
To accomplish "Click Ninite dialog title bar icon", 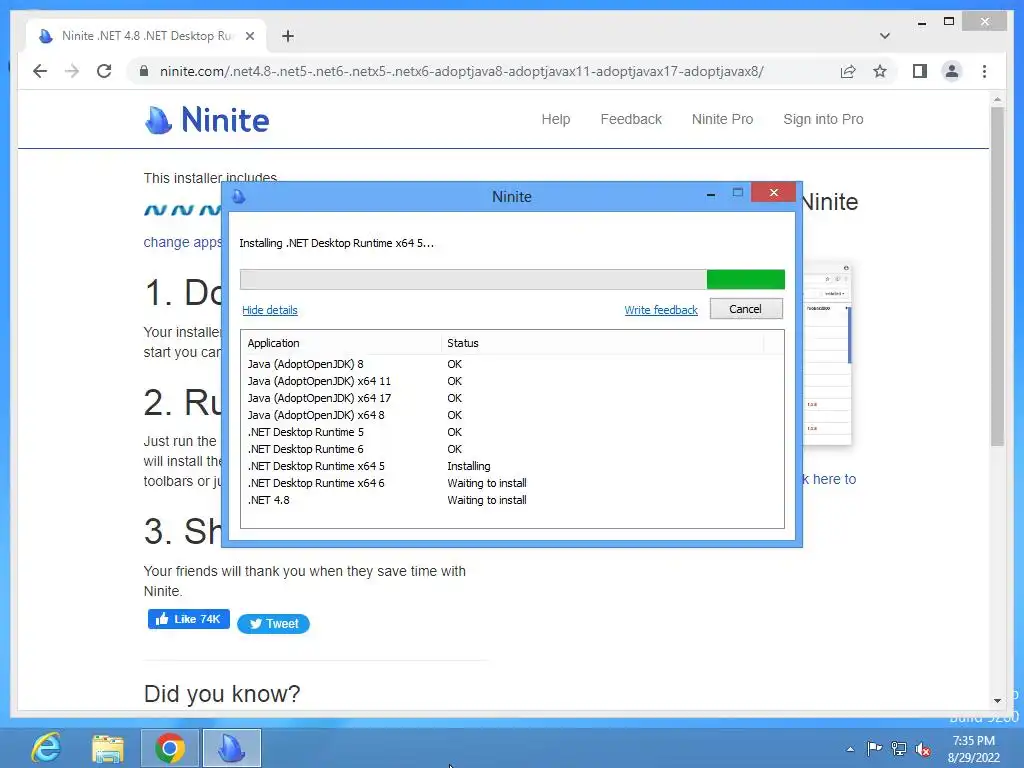I will click(x=238, y=197).
